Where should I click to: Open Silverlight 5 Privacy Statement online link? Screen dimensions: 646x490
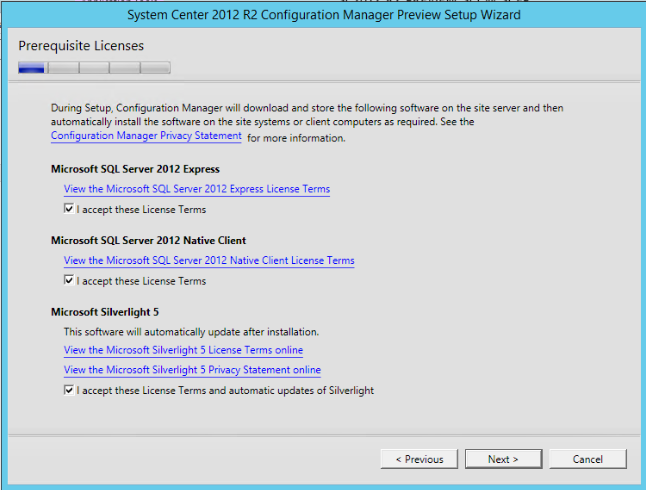pyautogui.click(x=192, y=370)
